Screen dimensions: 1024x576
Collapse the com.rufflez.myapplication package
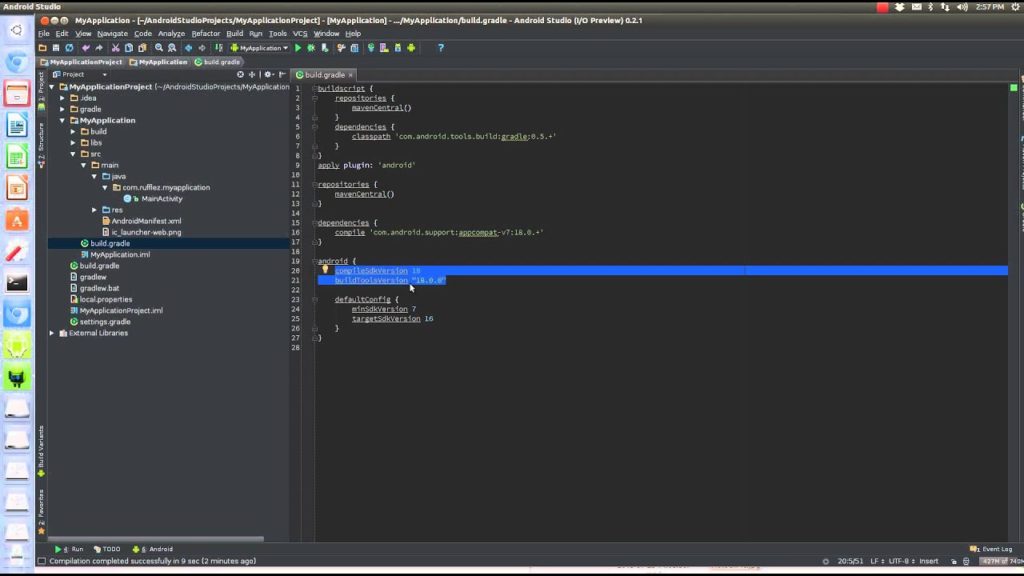(105, 187)
